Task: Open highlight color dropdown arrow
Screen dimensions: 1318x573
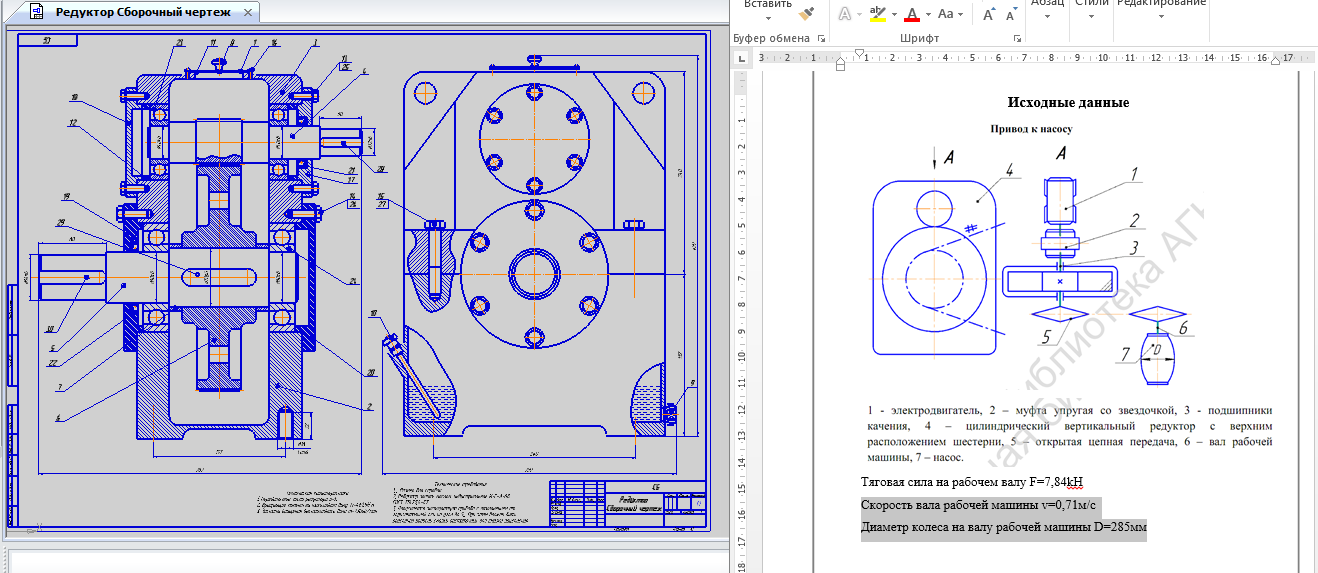Action: coord(893,15)
